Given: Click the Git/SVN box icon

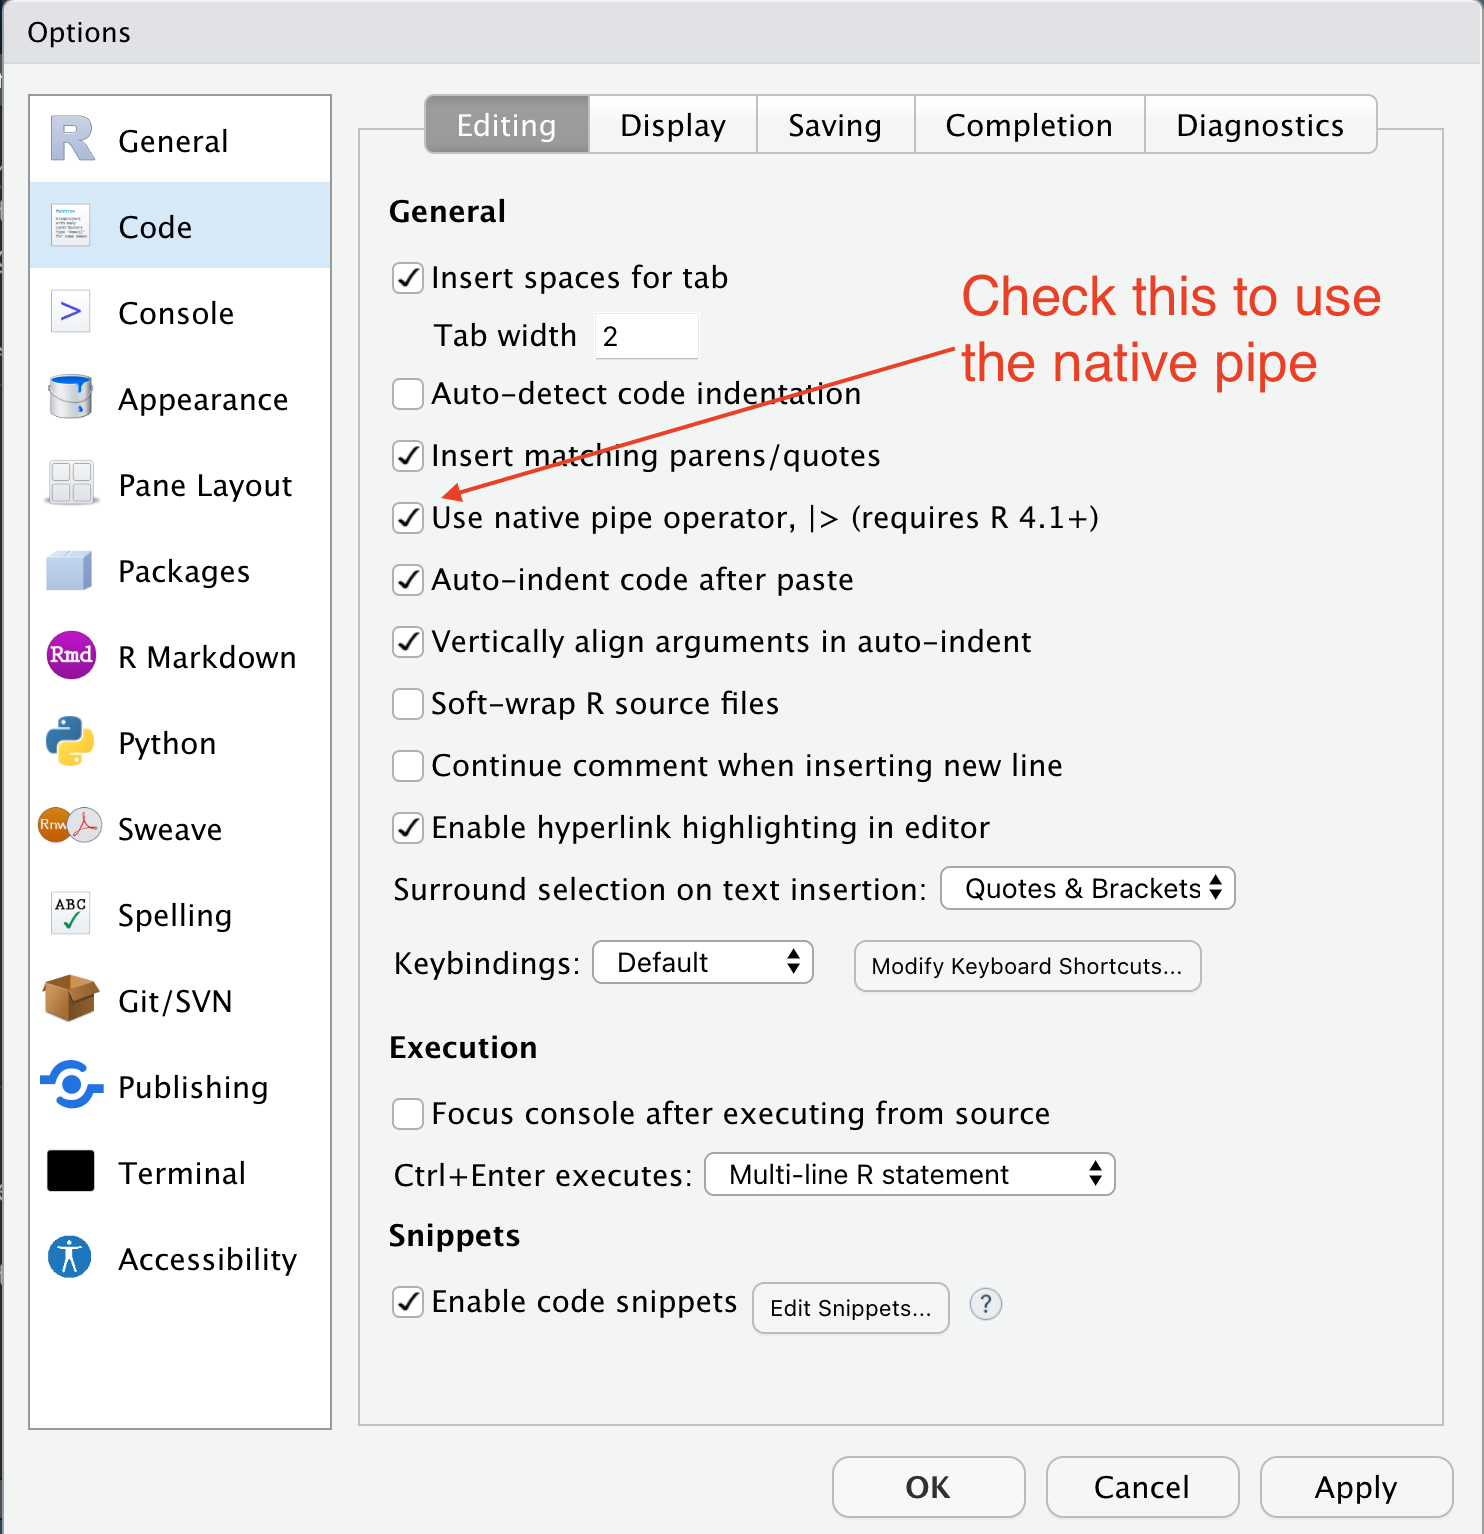Looking at the screenshot, I should pos(70,999).
